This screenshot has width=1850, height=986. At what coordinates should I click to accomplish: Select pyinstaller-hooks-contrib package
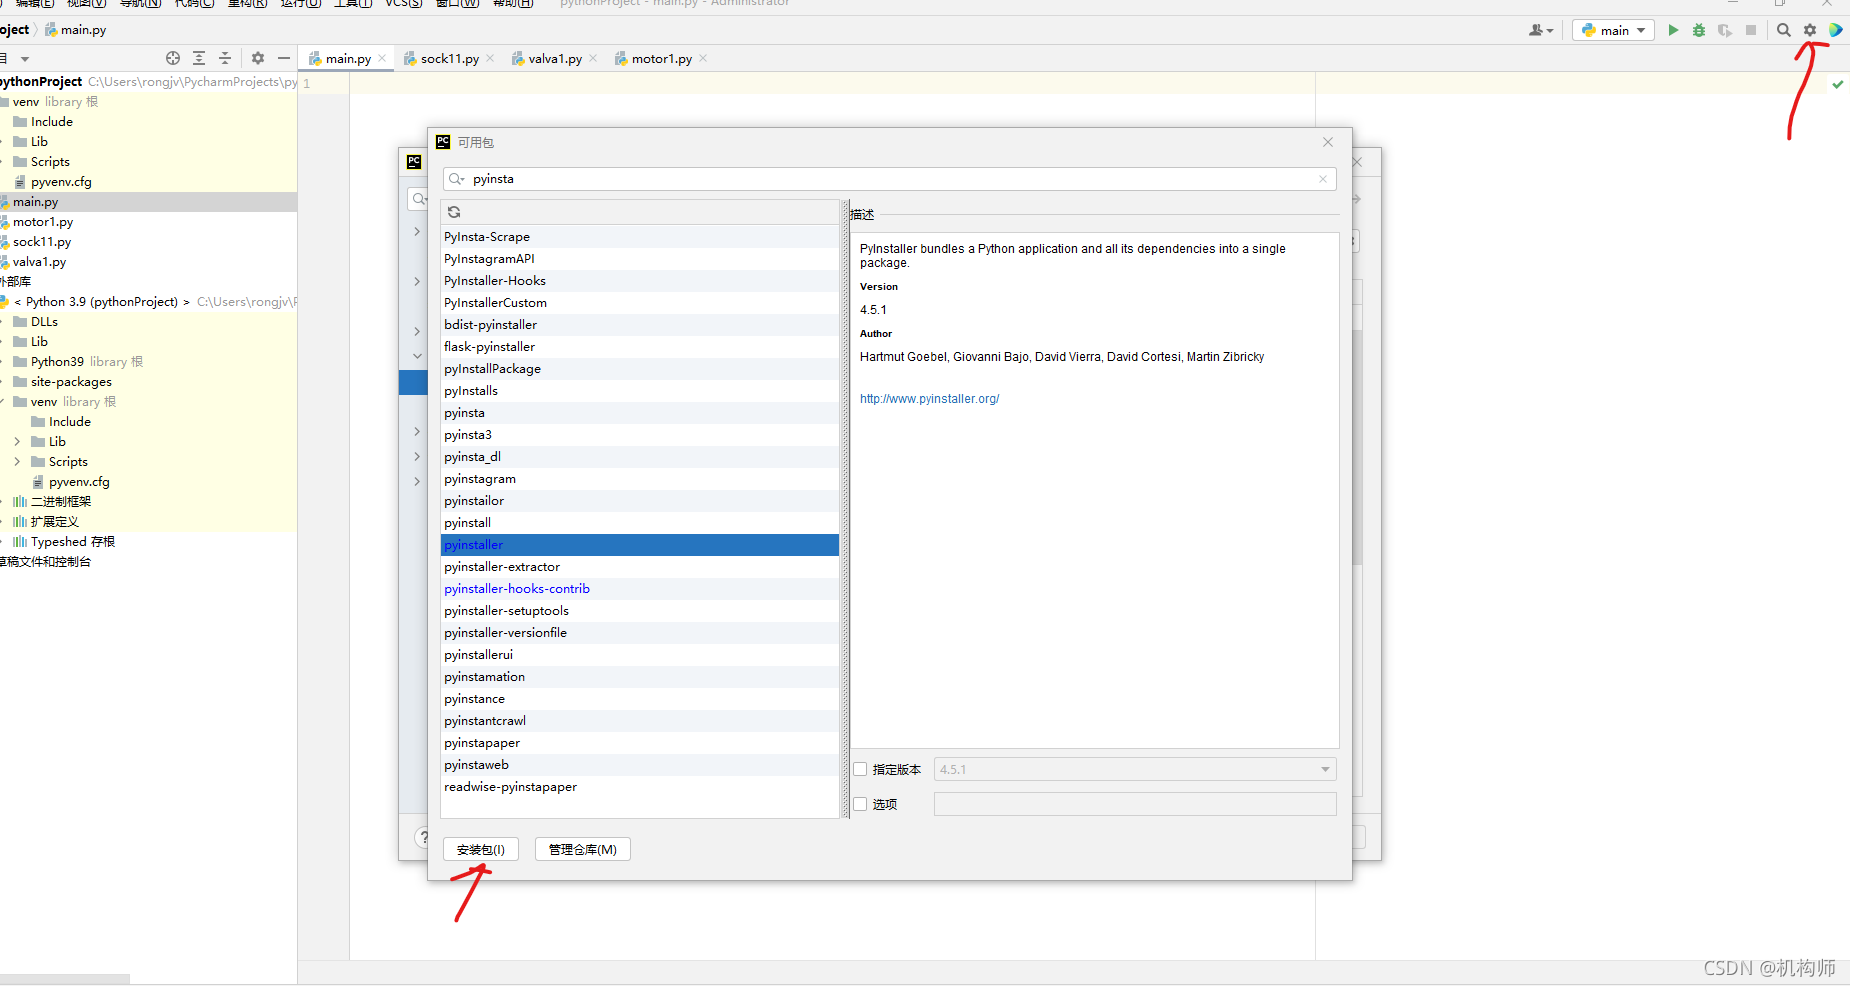[640, 589]
